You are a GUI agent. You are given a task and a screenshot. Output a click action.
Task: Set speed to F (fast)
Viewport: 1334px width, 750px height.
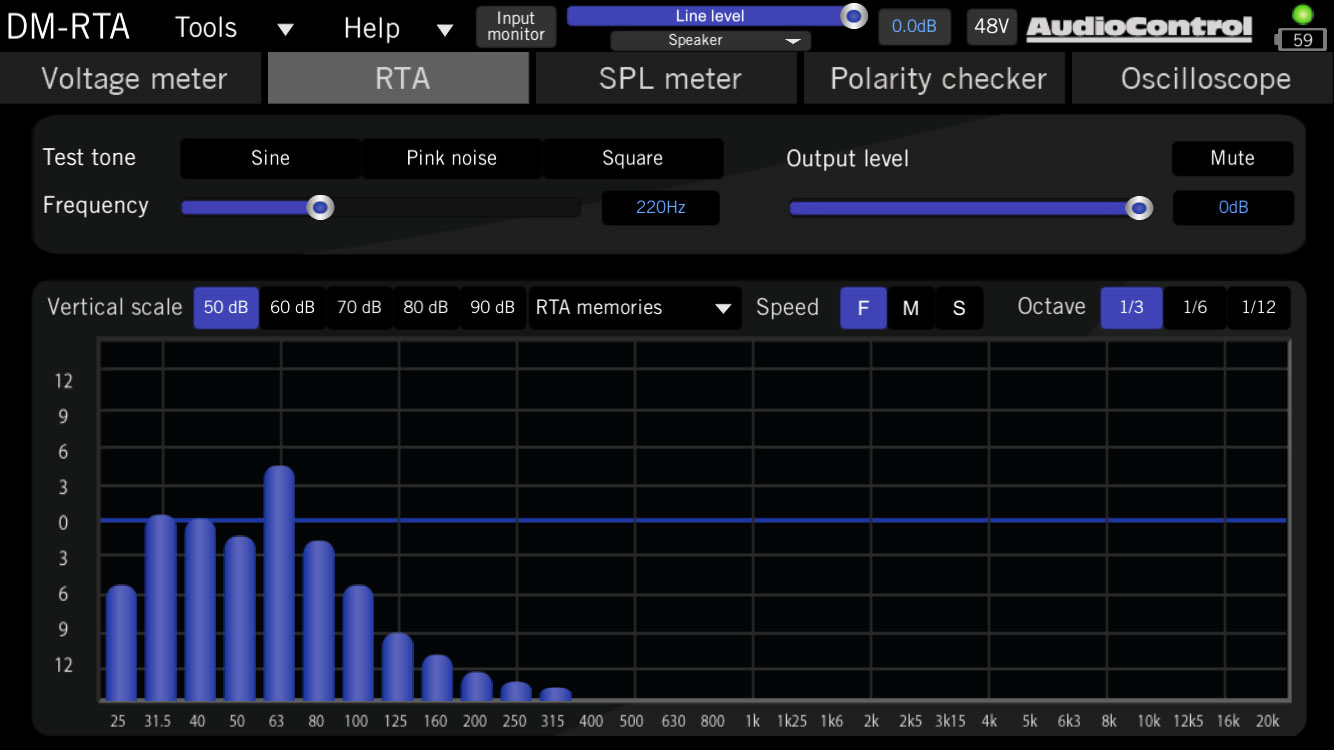863,308
